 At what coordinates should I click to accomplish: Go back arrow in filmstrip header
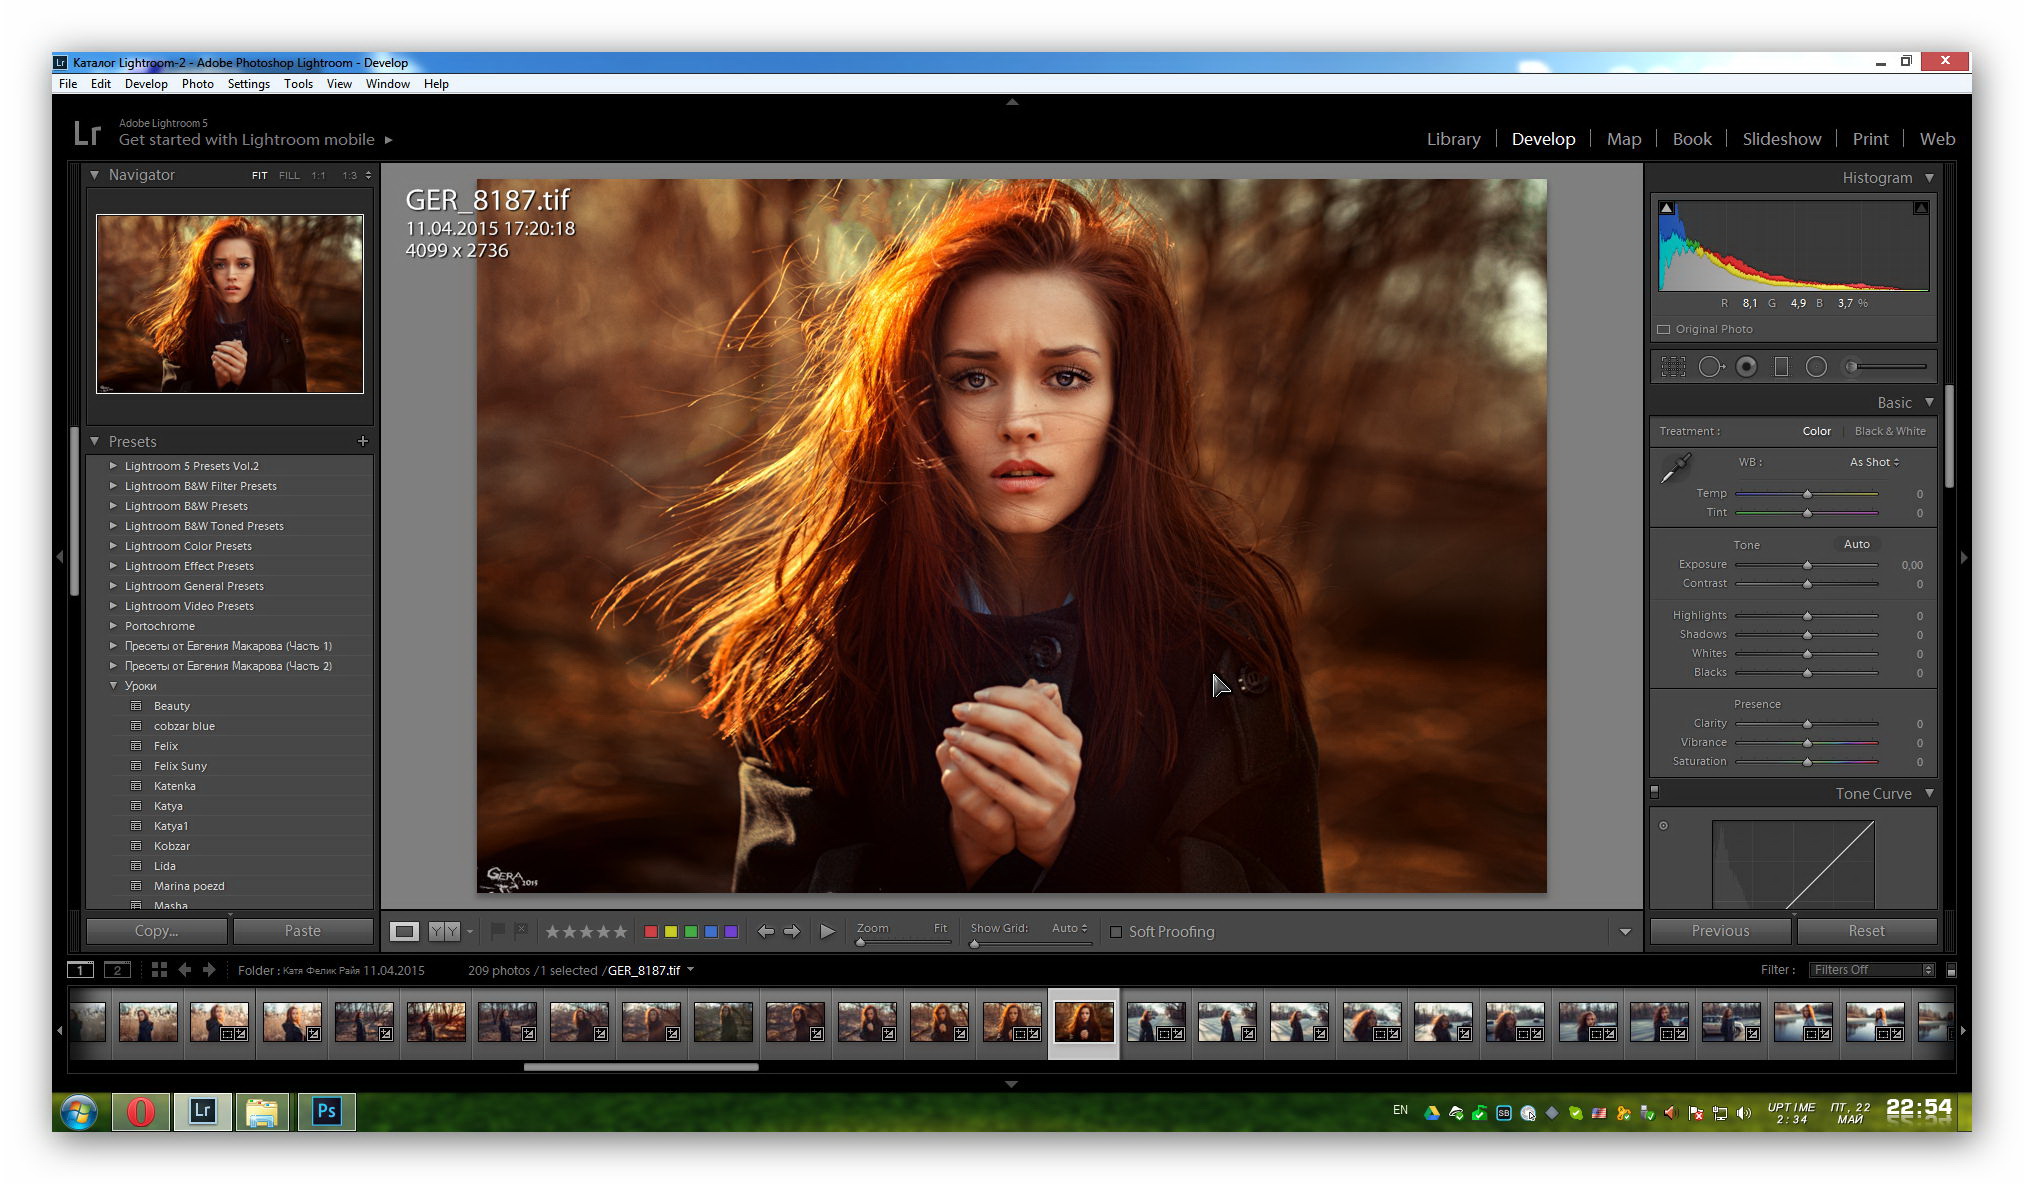click(184, 970)
